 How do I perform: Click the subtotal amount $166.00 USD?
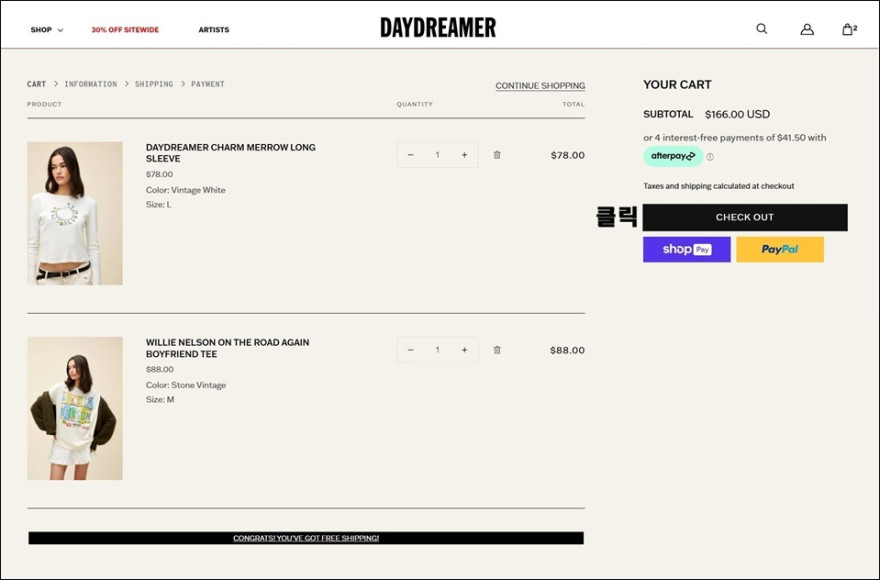tap(737, 115)
